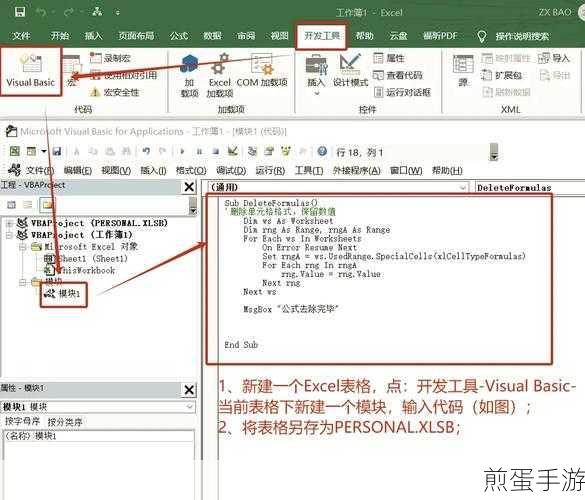The height and width of the screenshot is (500, 585).
Task: Open the Visual Basic editor button
Action: pyautogui.click(x=31, y=71)
